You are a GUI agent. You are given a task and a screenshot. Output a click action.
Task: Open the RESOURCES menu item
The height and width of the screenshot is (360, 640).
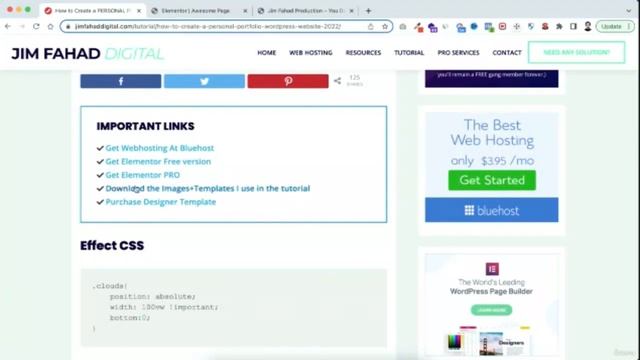click(363, 53)
